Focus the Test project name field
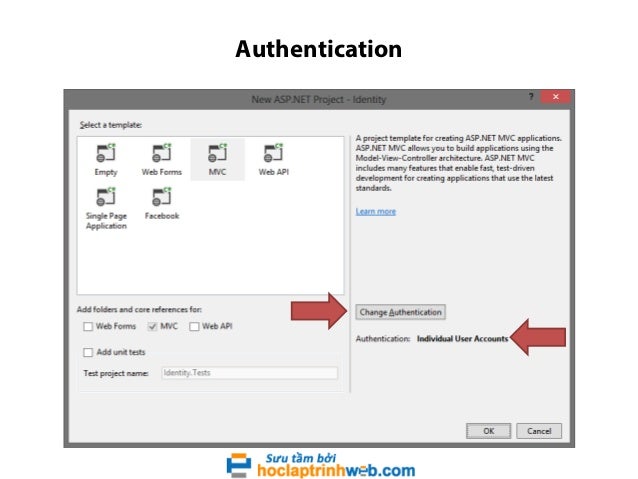The height and width of the screenshot is (479, 638). point(249,373)
